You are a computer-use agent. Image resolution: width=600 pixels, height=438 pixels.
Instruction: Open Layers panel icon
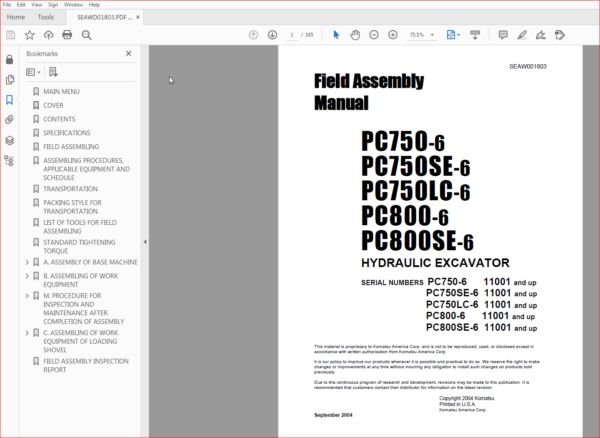tap(10, 140)
